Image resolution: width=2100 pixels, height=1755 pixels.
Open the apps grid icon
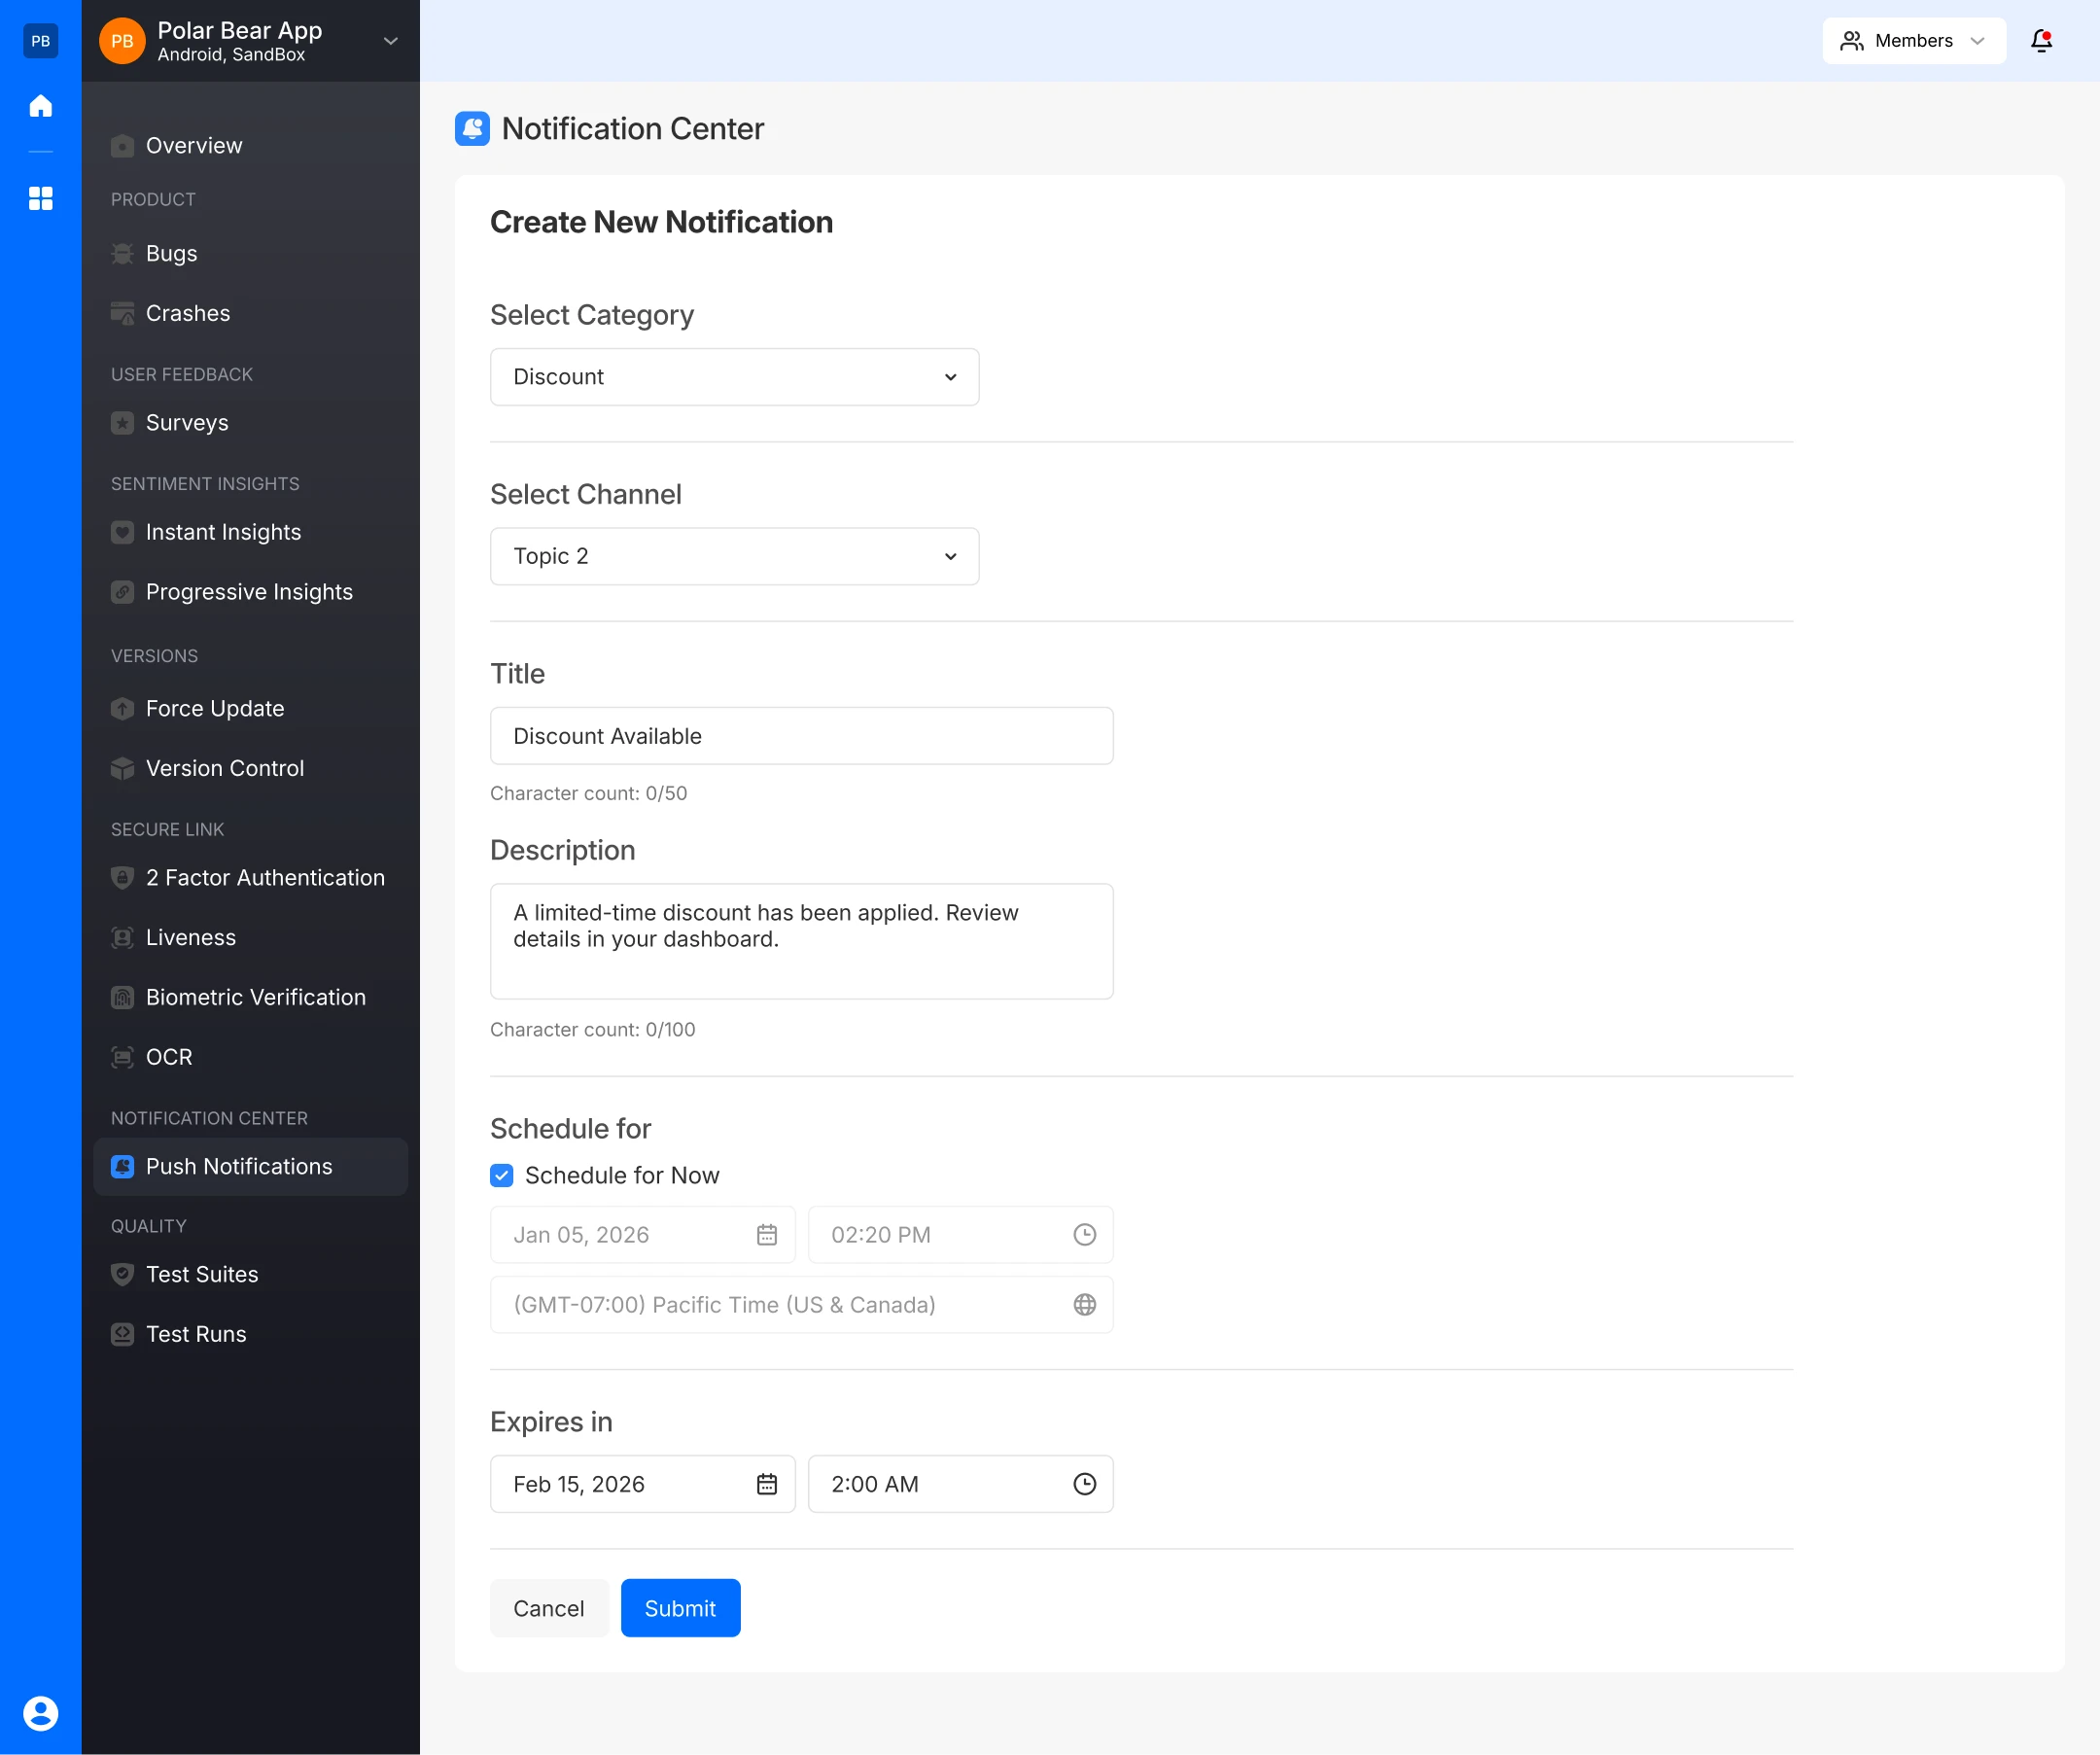[41, 198]
